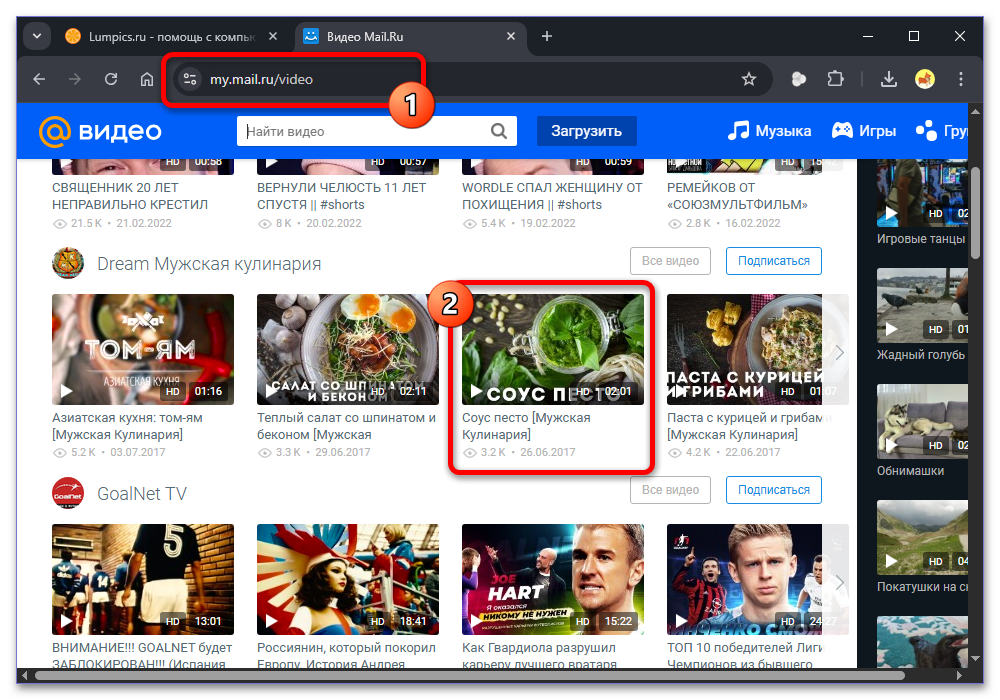Reload the page with the refresh icon
This screenshot has height=700, width=1000.
click(x=111, y=79)
